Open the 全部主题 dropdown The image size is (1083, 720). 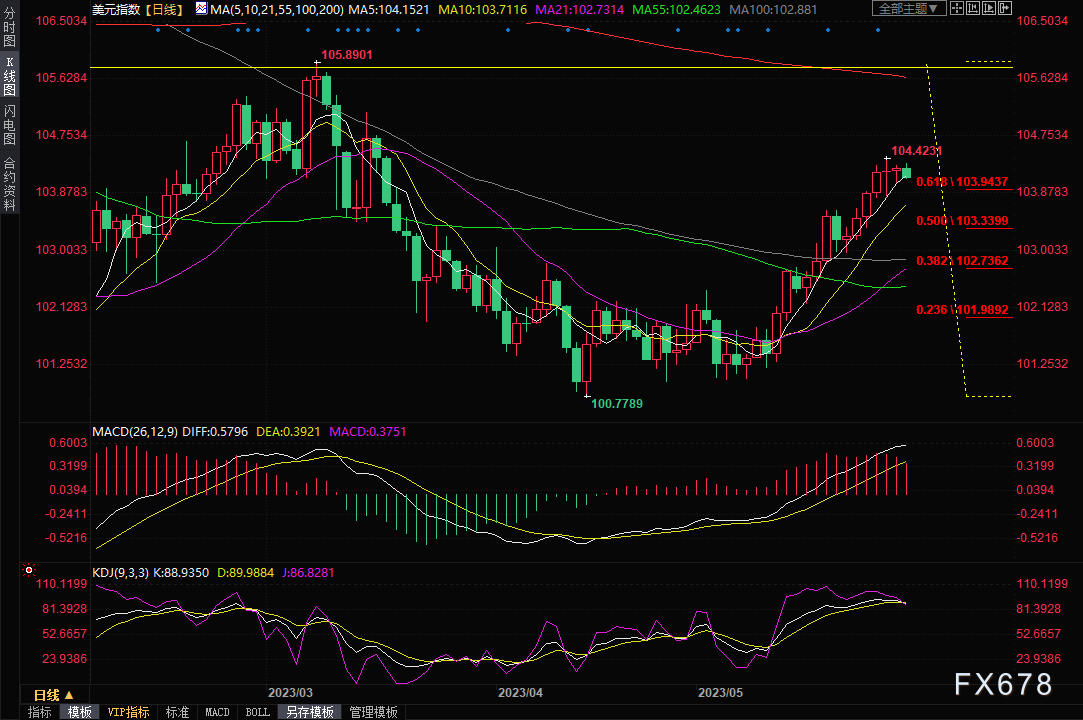(909, 9)
